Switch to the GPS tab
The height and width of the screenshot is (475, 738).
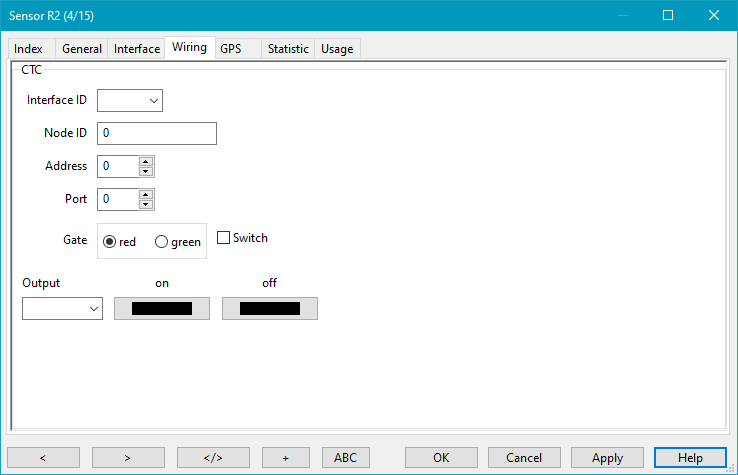[231, 48]
